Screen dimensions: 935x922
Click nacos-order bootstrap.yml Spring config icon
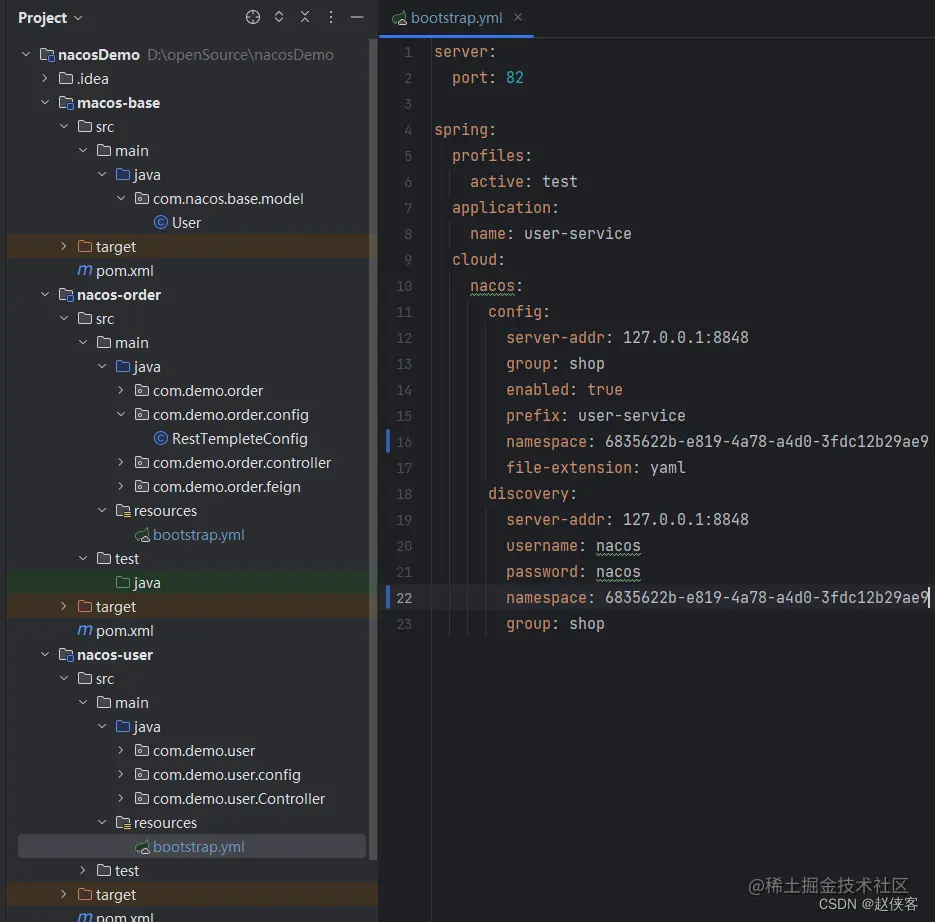click(142, 535)
